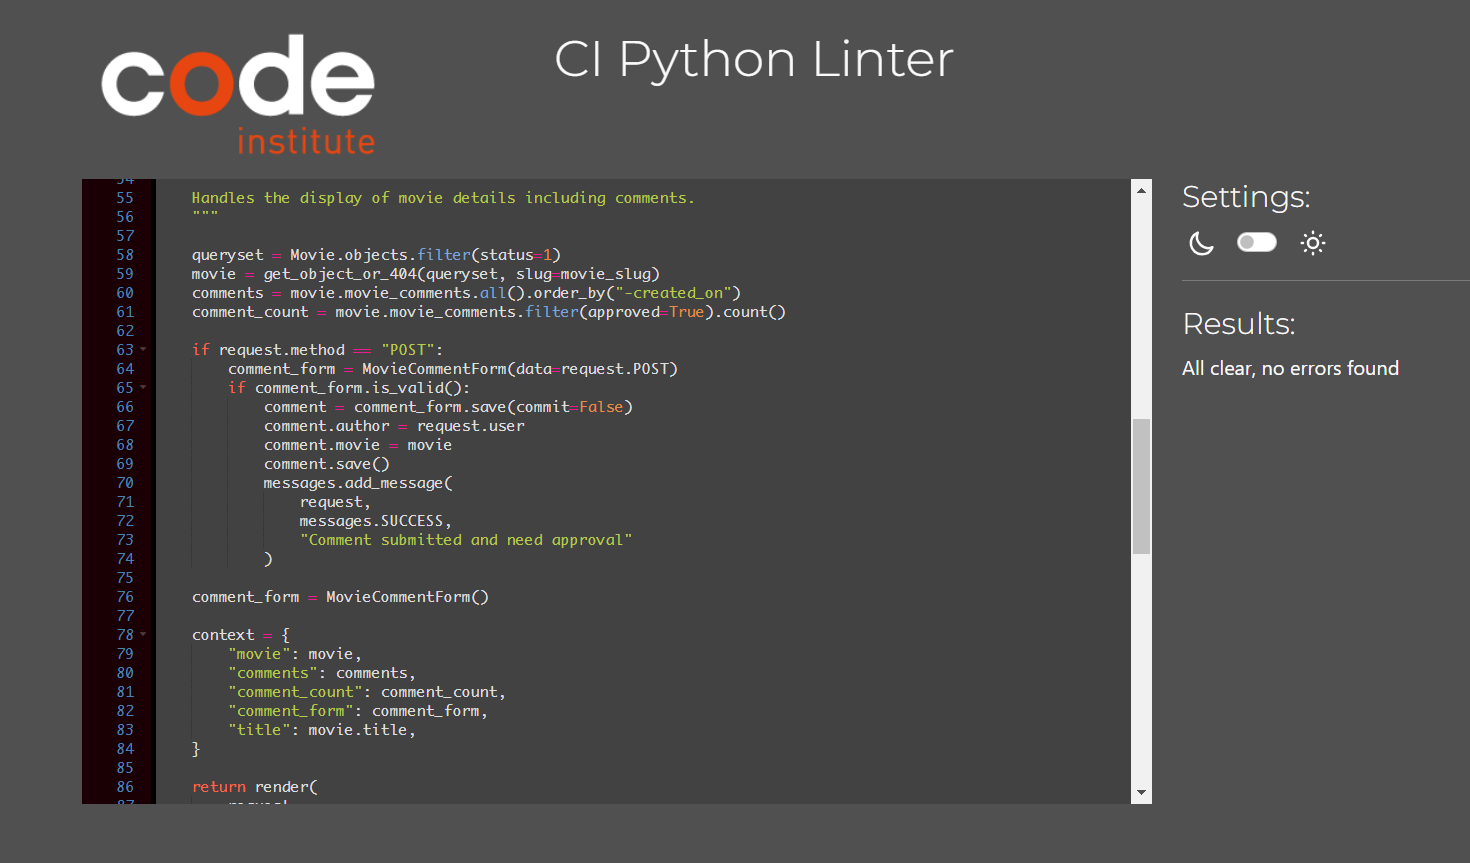Click the '"title": movie.title,' line
The height and width of the screenshot is (863, 1470).
tap(322, 730)
